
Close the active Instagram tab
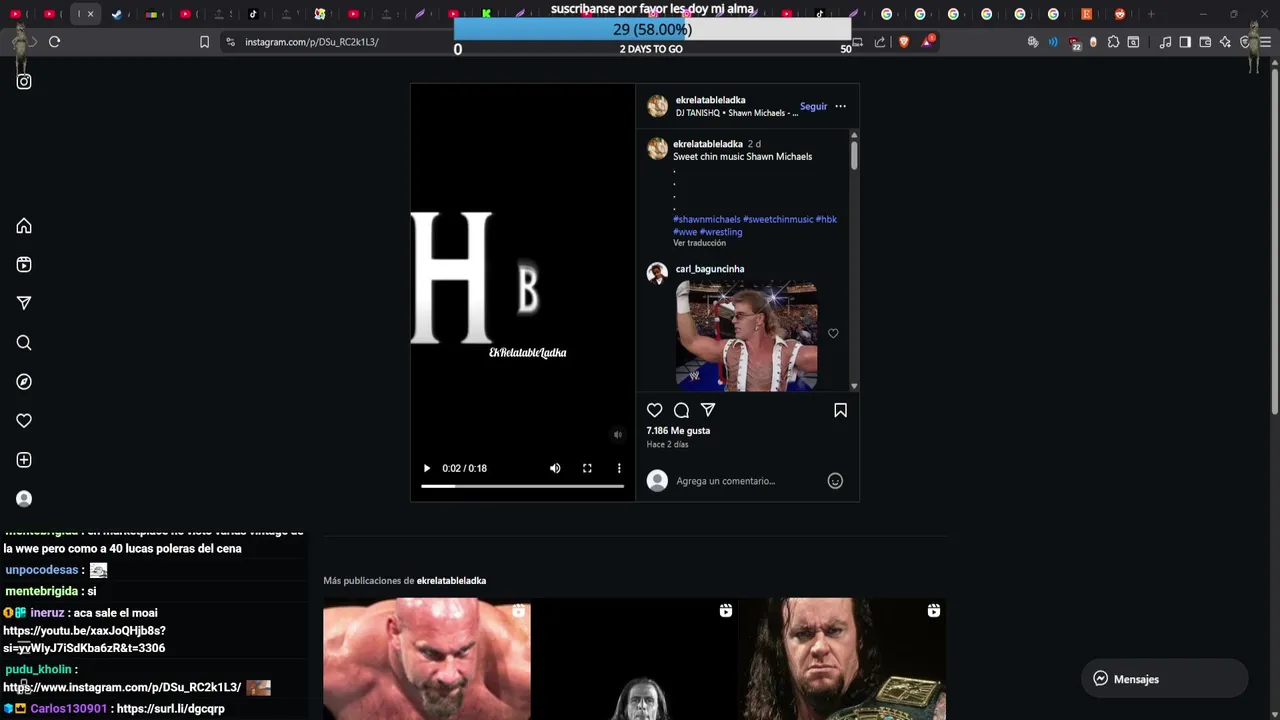[90, 14]
